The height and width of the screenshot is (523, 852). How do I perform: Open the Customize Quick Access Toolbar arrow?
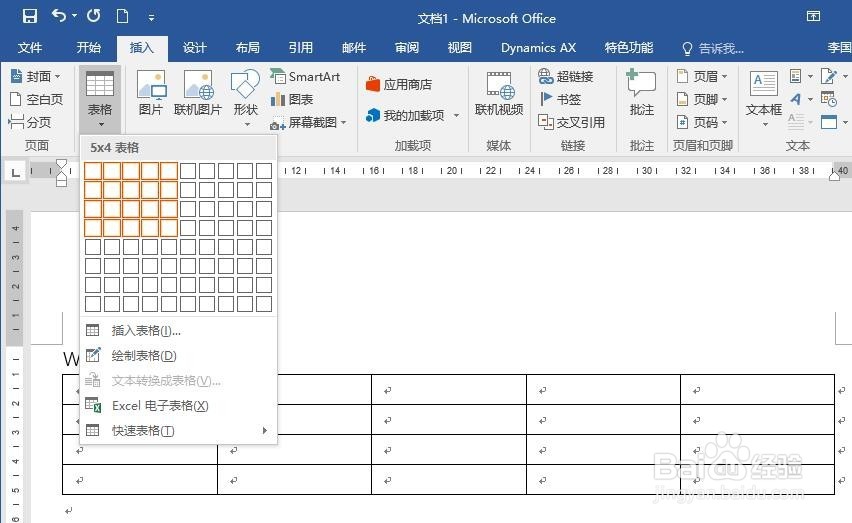pos(151,18)
